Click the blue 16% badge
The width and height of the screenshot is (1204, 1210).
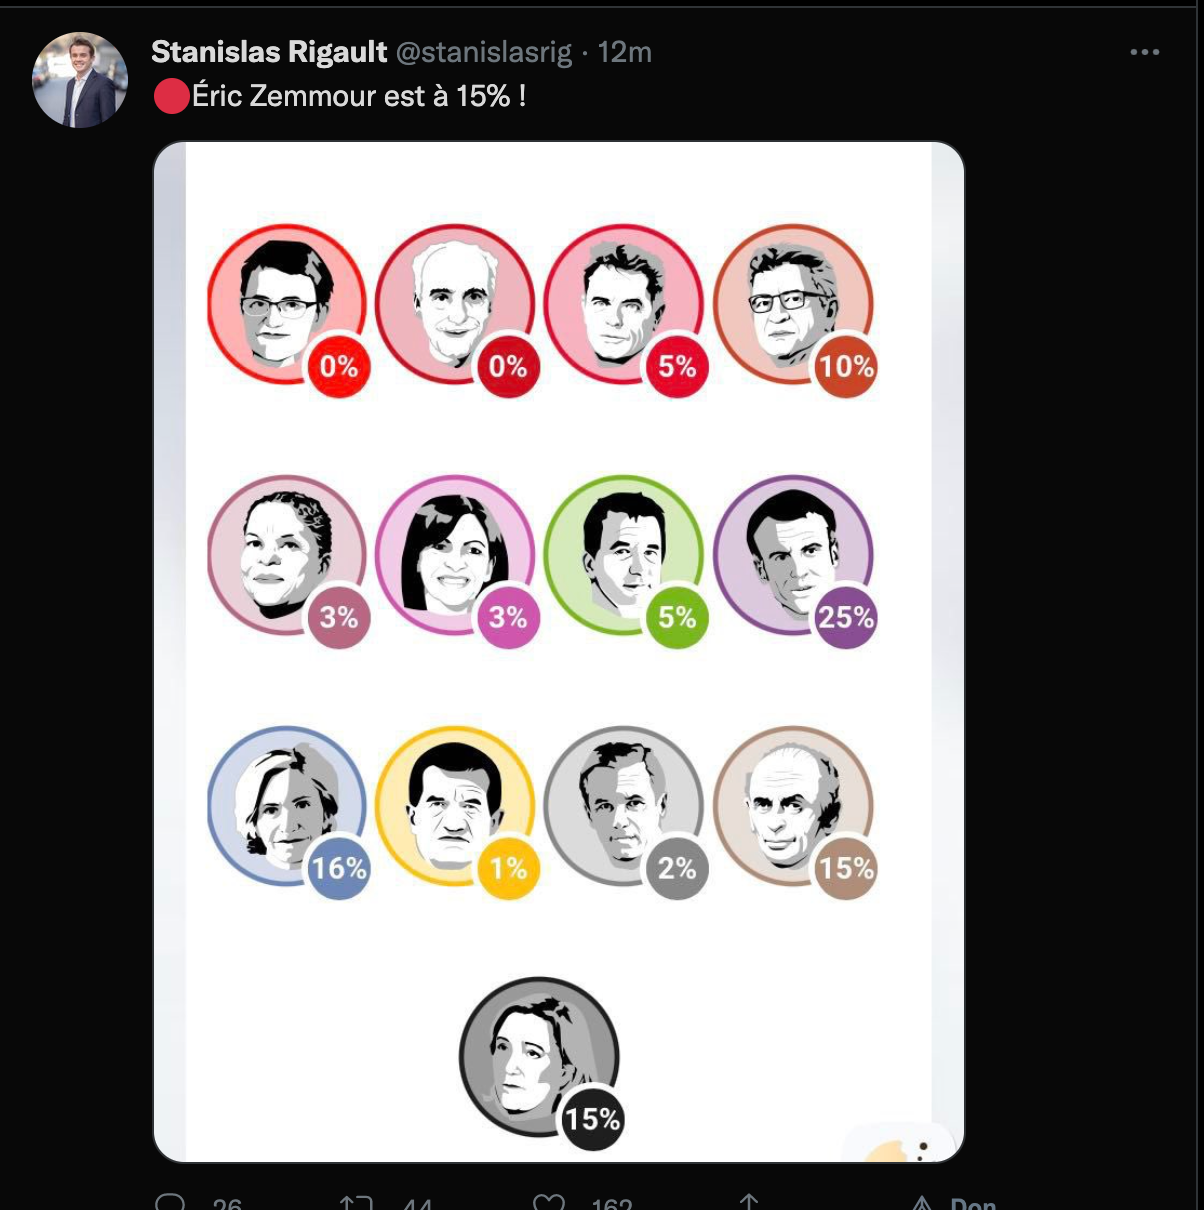(x=338, y=868)
